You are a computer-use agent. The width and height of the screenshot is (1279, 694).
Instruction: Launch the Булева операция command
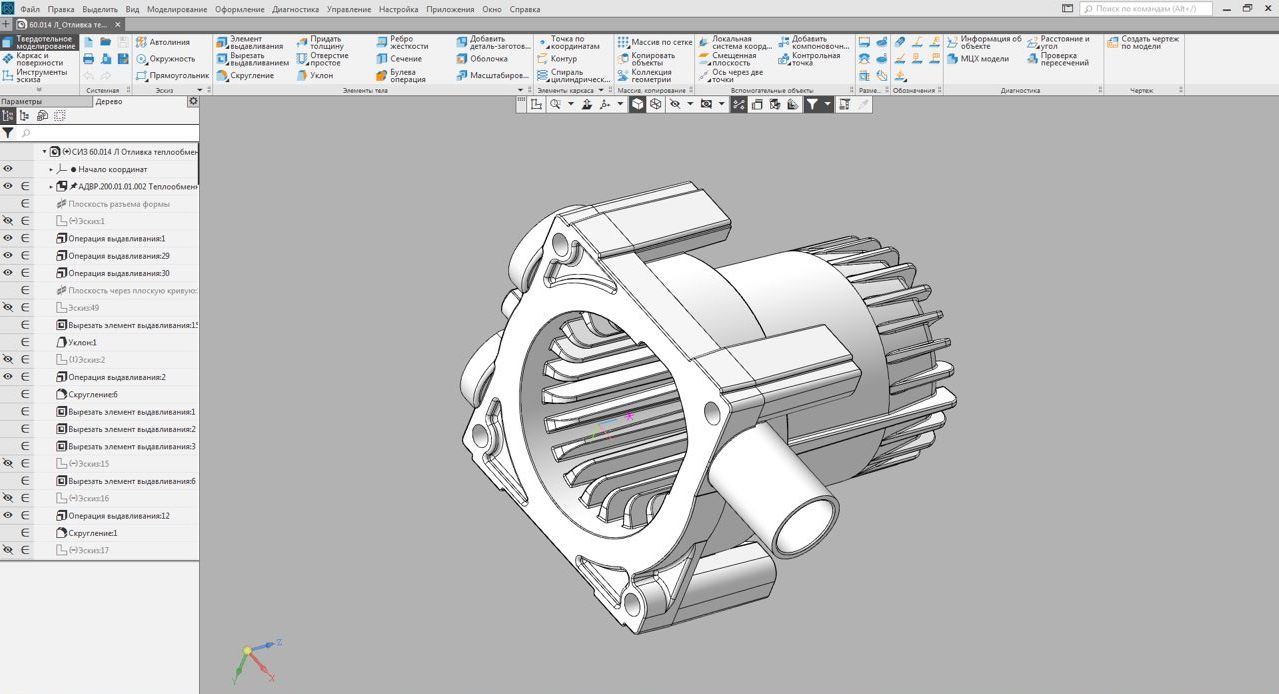tap(400, 75)
